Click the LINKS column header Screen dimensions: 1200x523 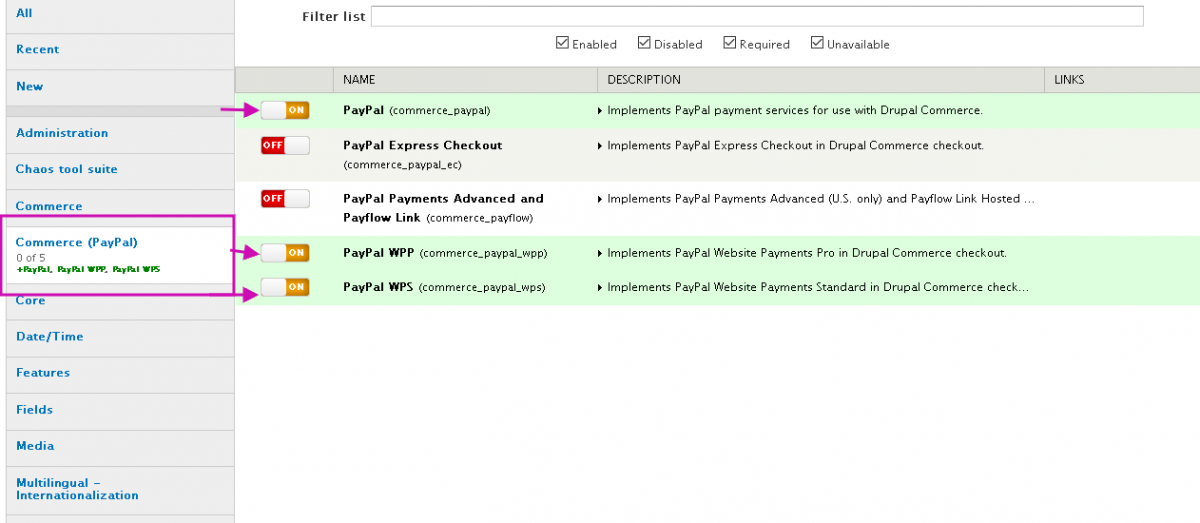point(1121,80)
